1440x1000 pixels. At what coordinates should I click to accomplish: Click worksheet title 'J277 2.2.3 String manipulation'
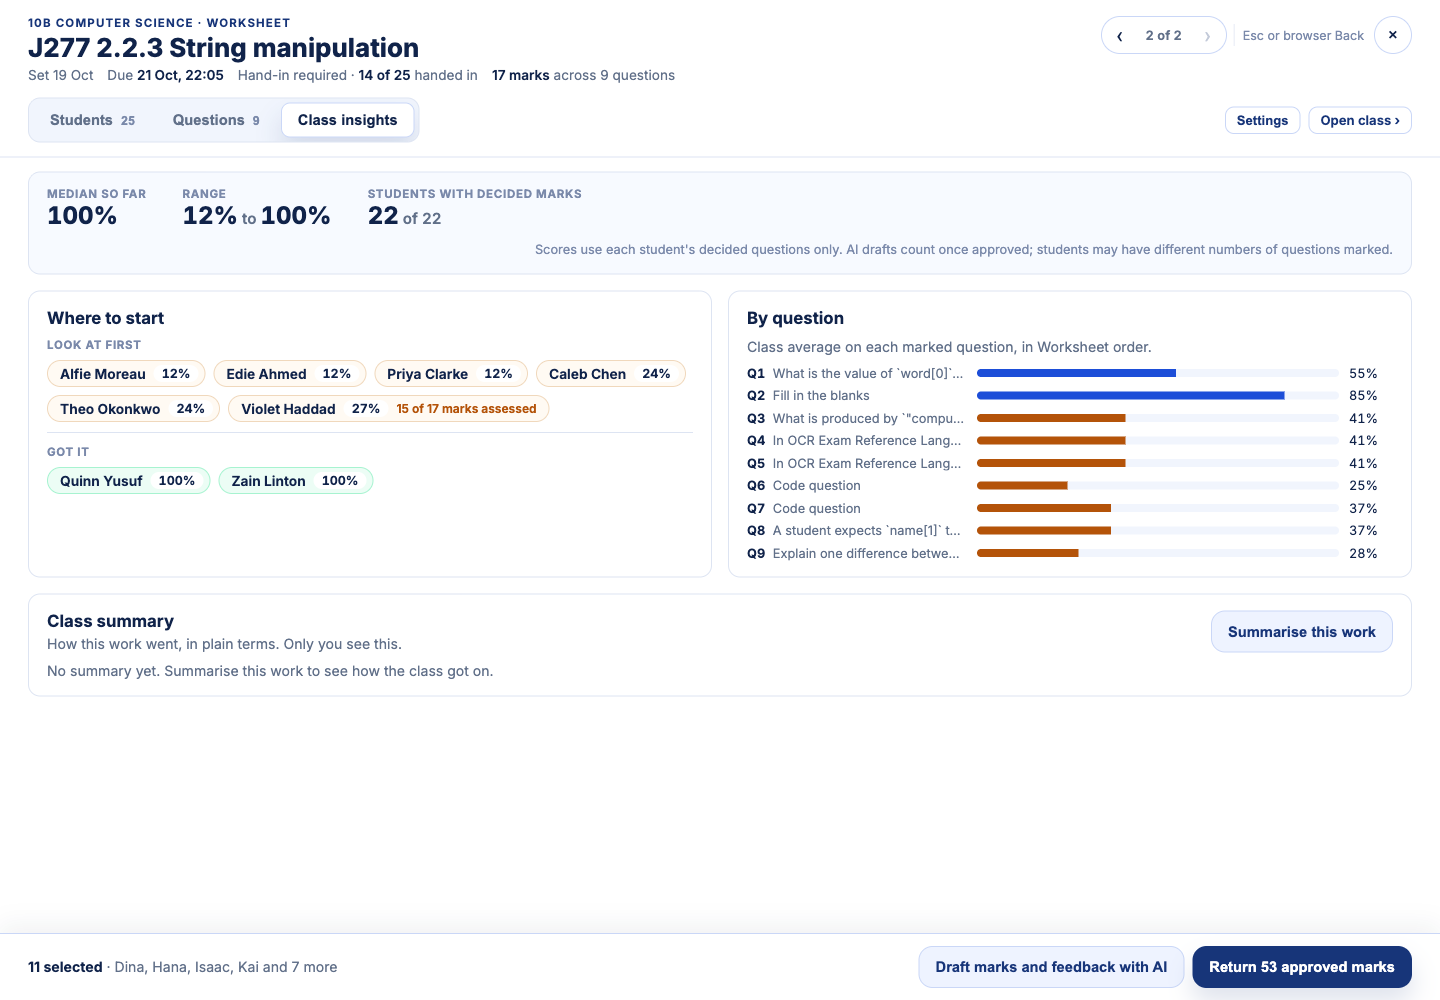tap(223, 48)
